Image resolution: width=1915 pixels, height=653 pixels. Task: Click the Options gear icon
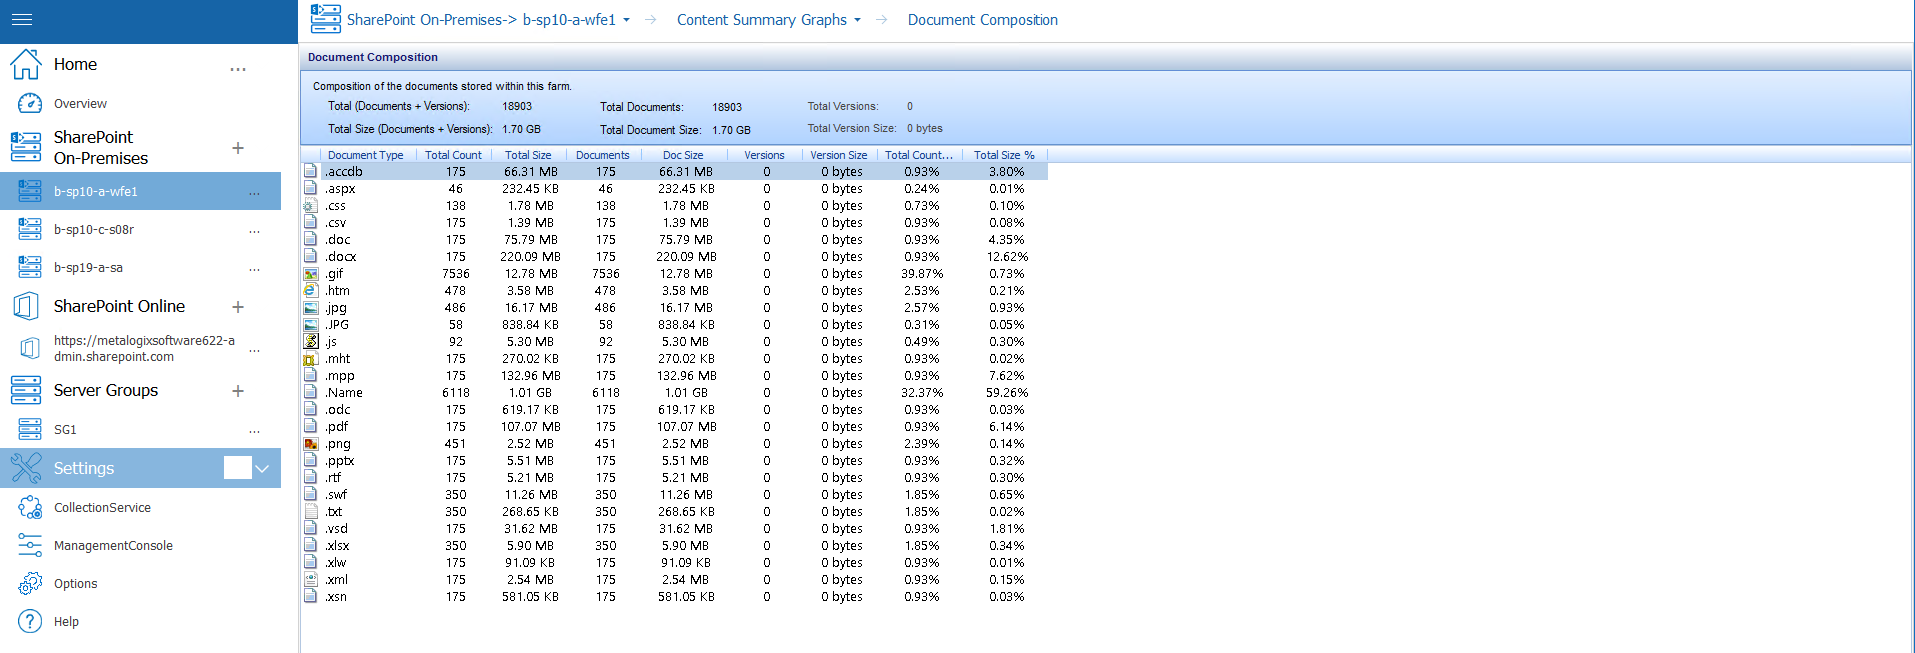30,584
